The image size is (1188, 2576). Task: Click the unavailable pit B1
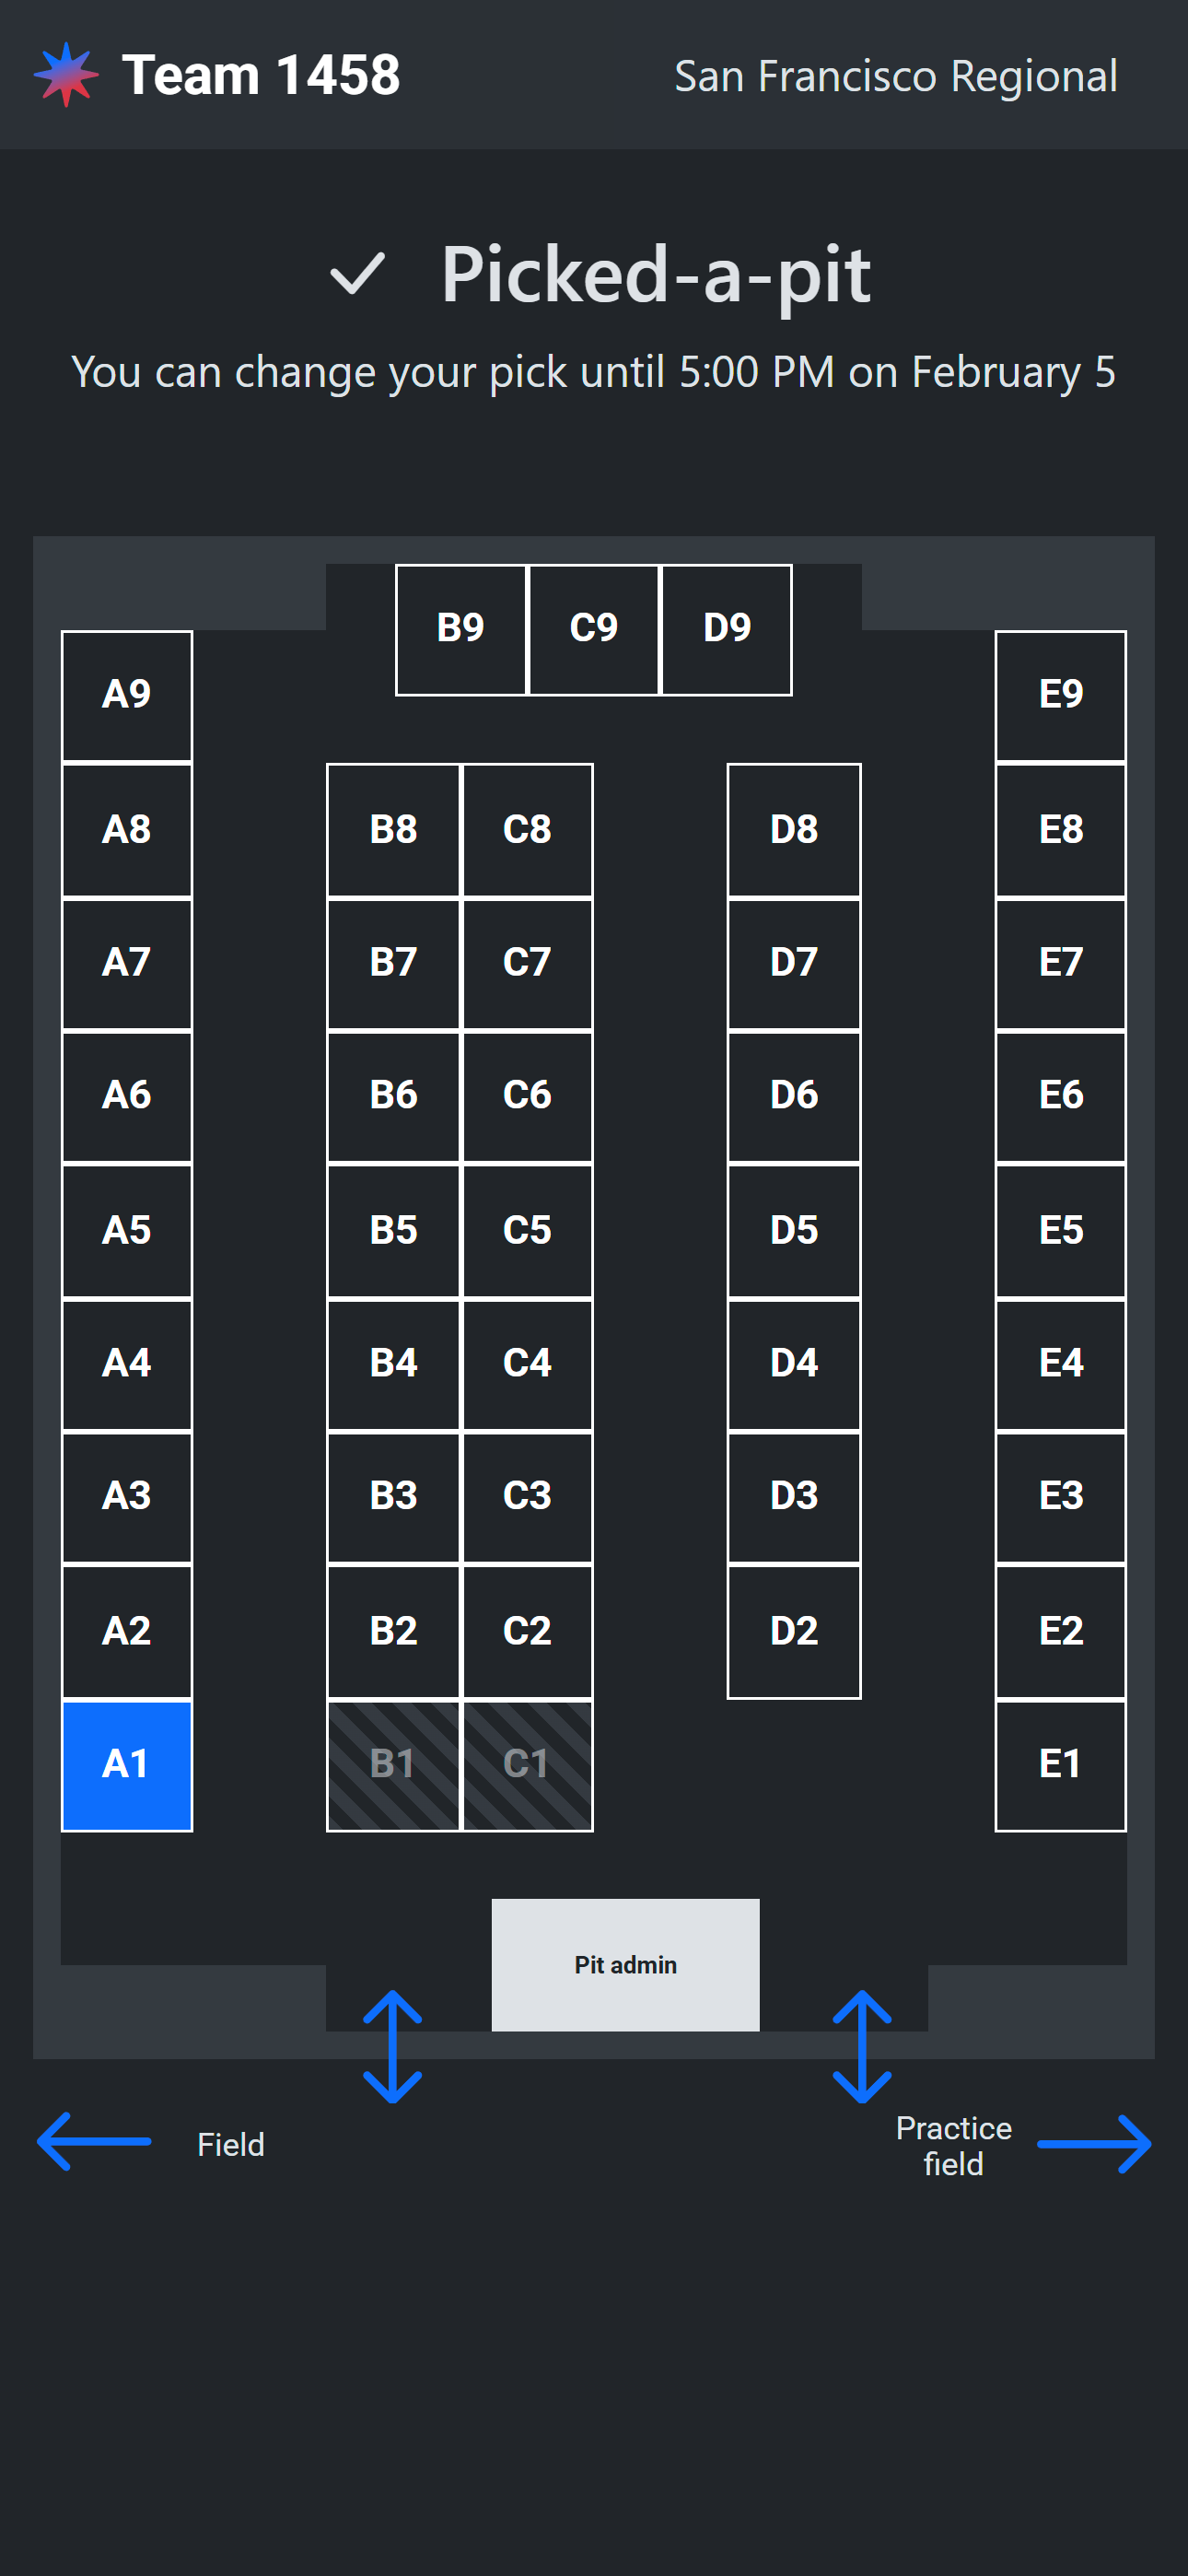coord(393,1765)
